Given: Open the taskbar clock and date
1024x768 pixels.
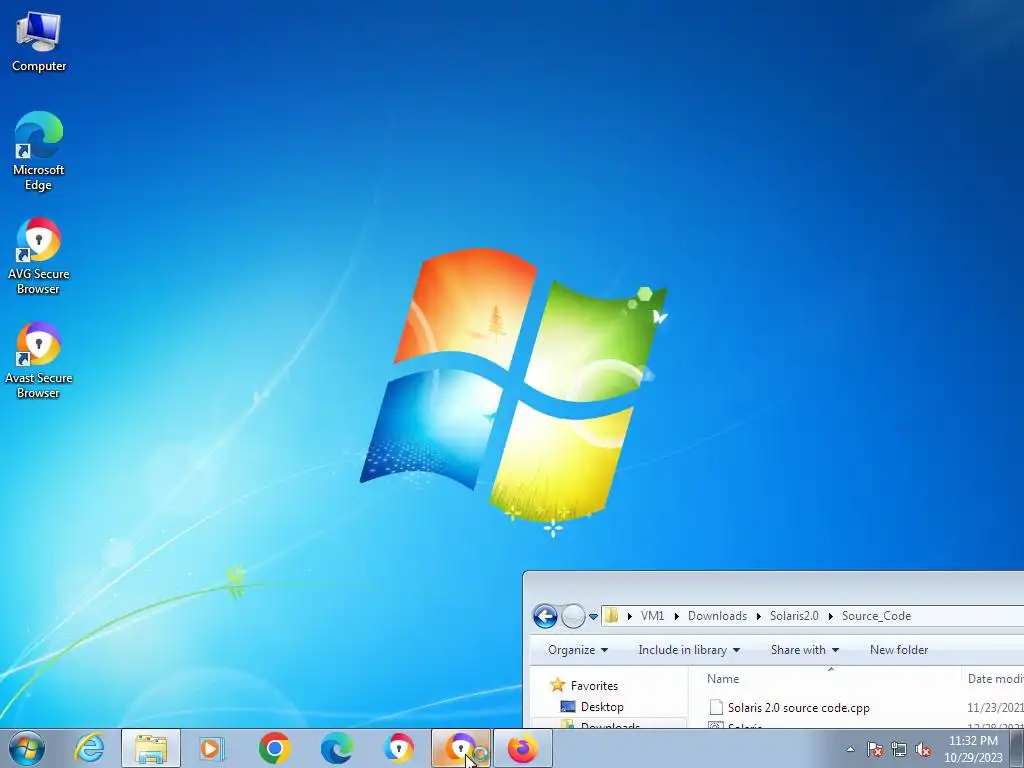Looking at the screenshot, I should [x=973, y=749].
